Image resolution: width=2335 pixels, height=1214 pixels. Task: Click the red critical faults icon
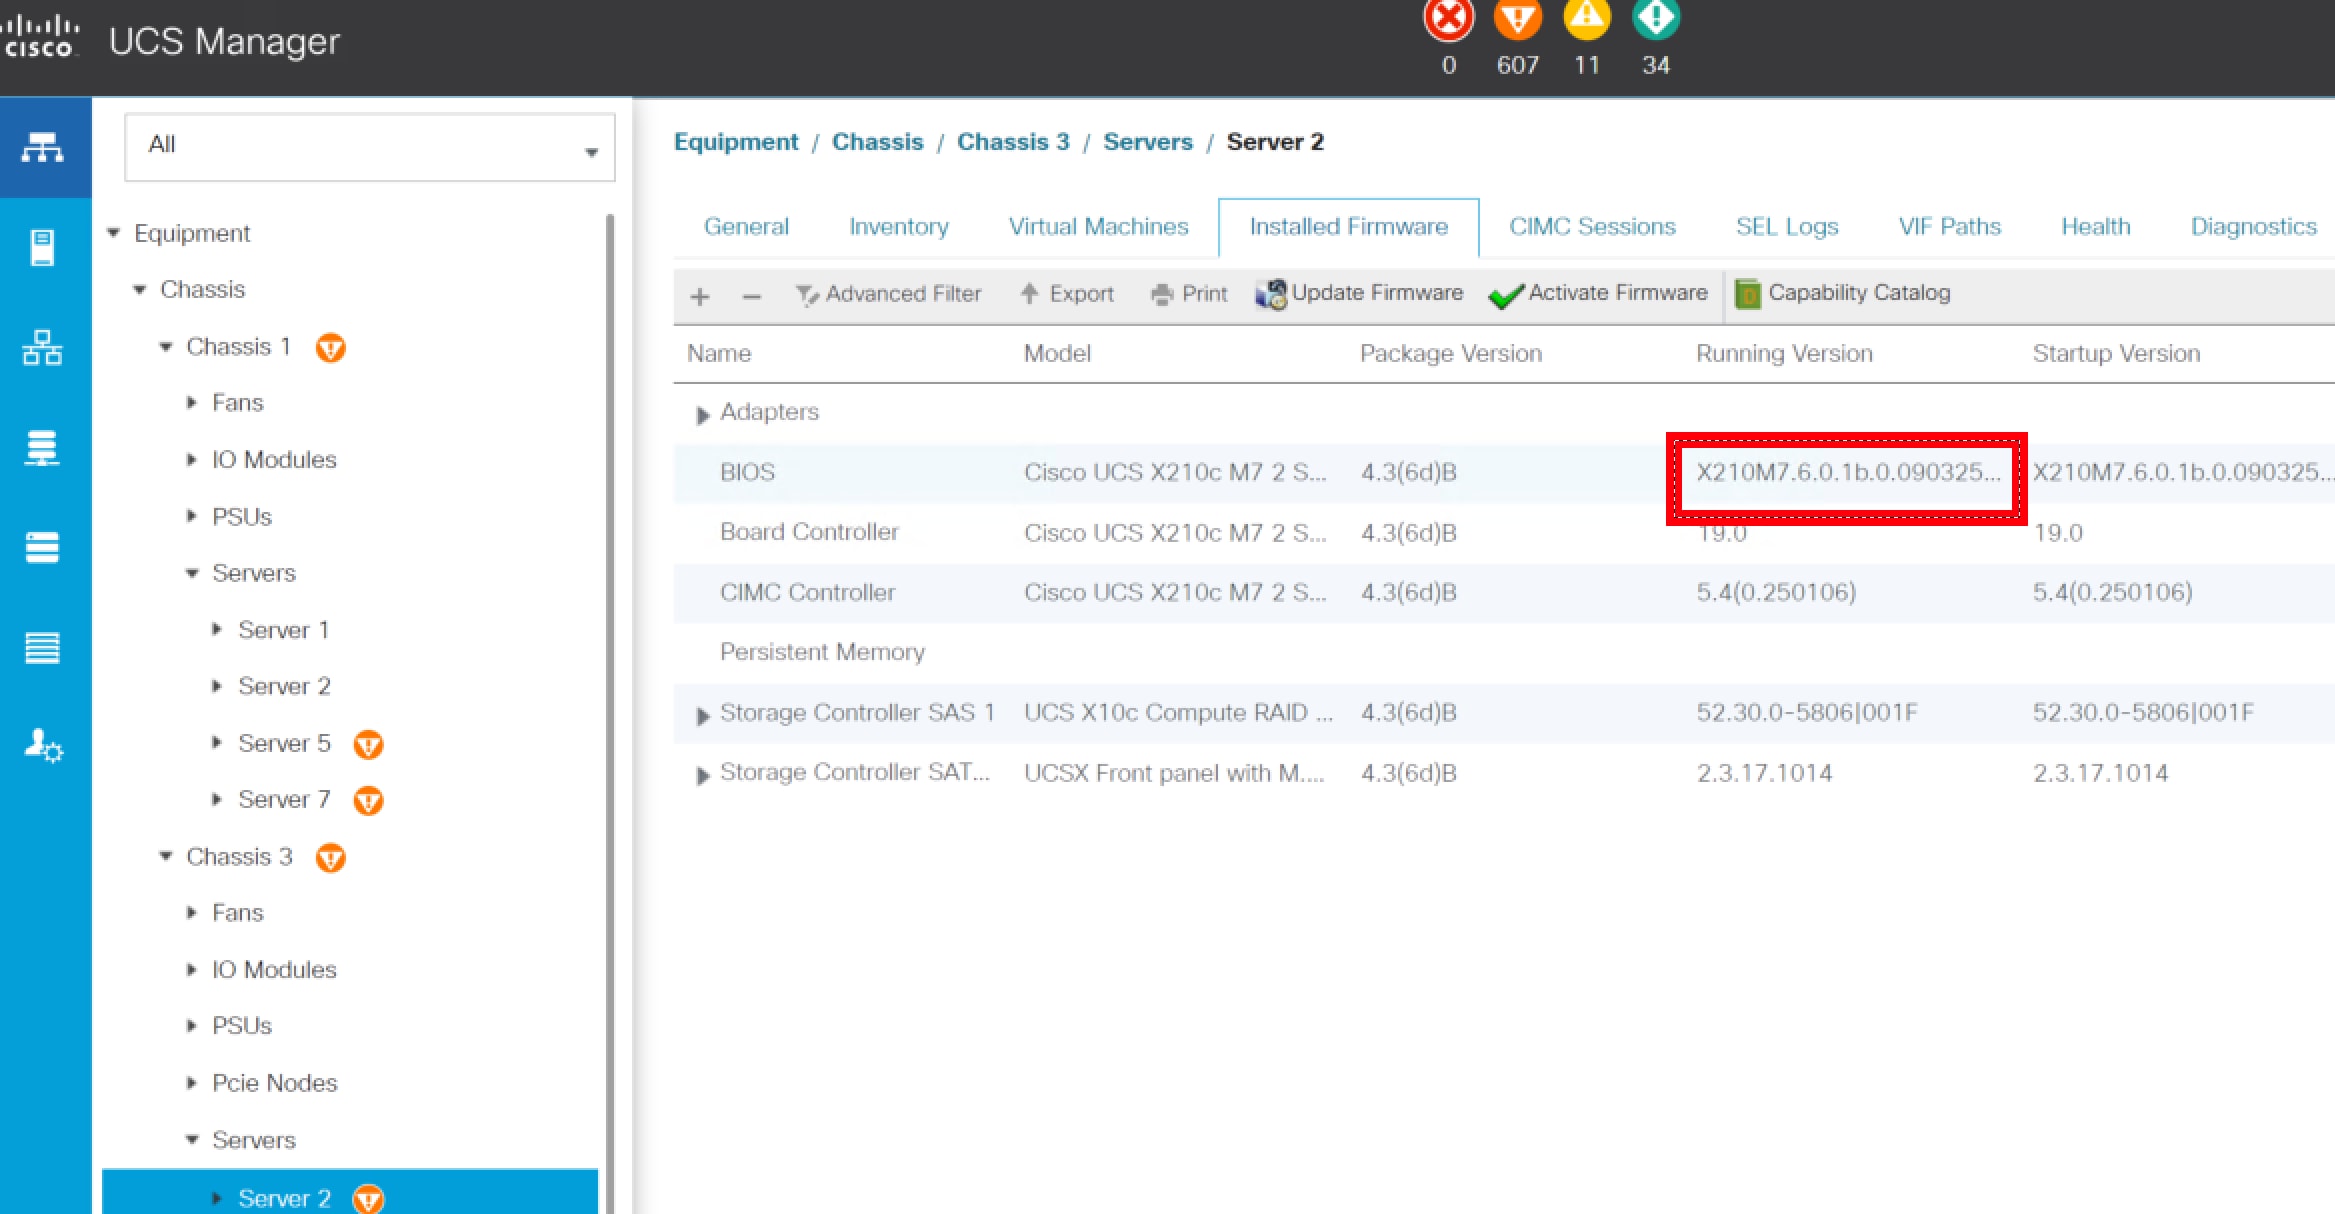(x=1448, y=20)
